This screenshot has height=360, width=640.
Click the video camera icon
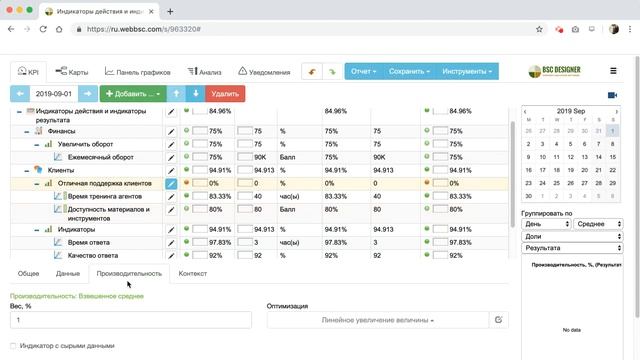coord(612,95)
